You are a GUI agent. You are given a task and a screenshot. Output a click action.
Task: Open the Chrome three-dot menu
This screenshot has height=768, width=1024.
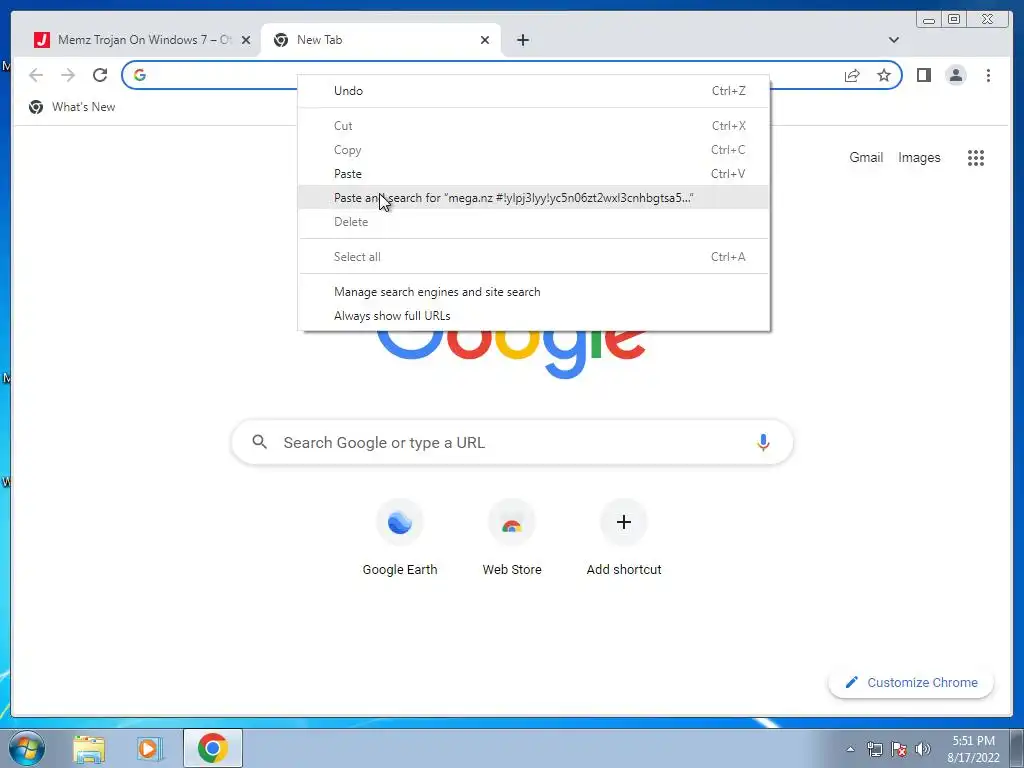pos(988,75)
